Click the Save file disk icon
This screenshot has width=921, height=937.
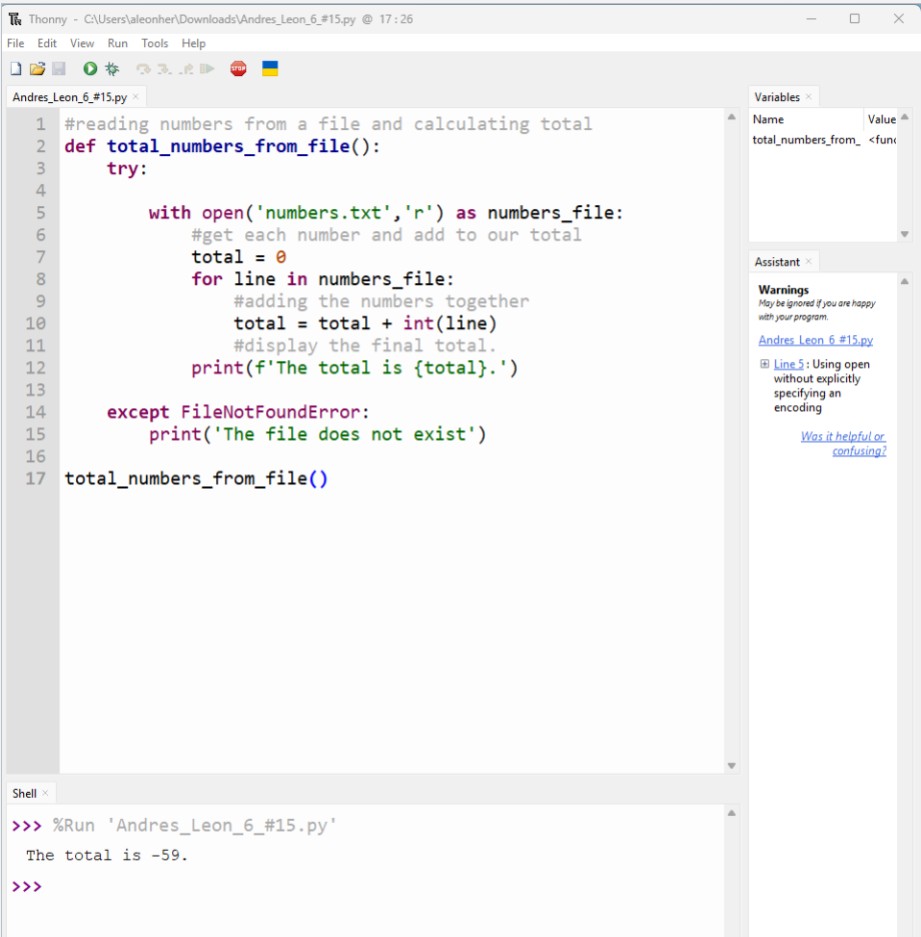(59, 69)
